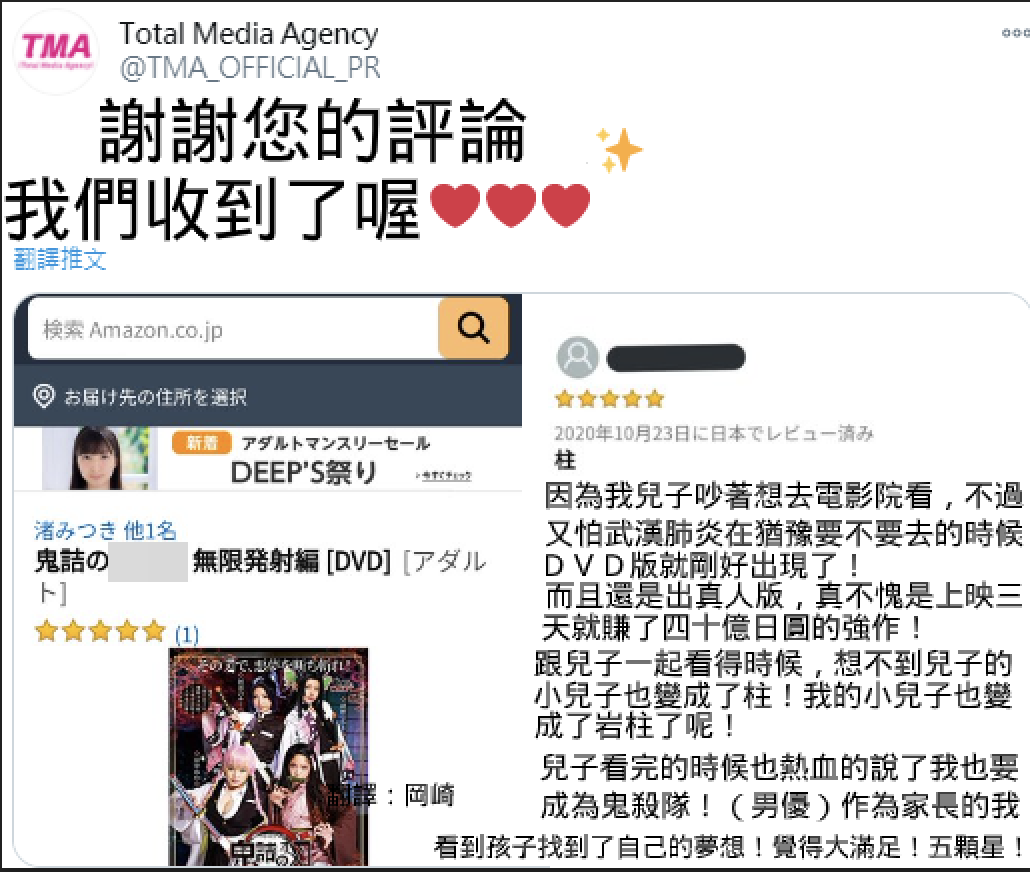Click the TMA profile avatar logo
1030x872 pixels.
click(x=56, y=52)
